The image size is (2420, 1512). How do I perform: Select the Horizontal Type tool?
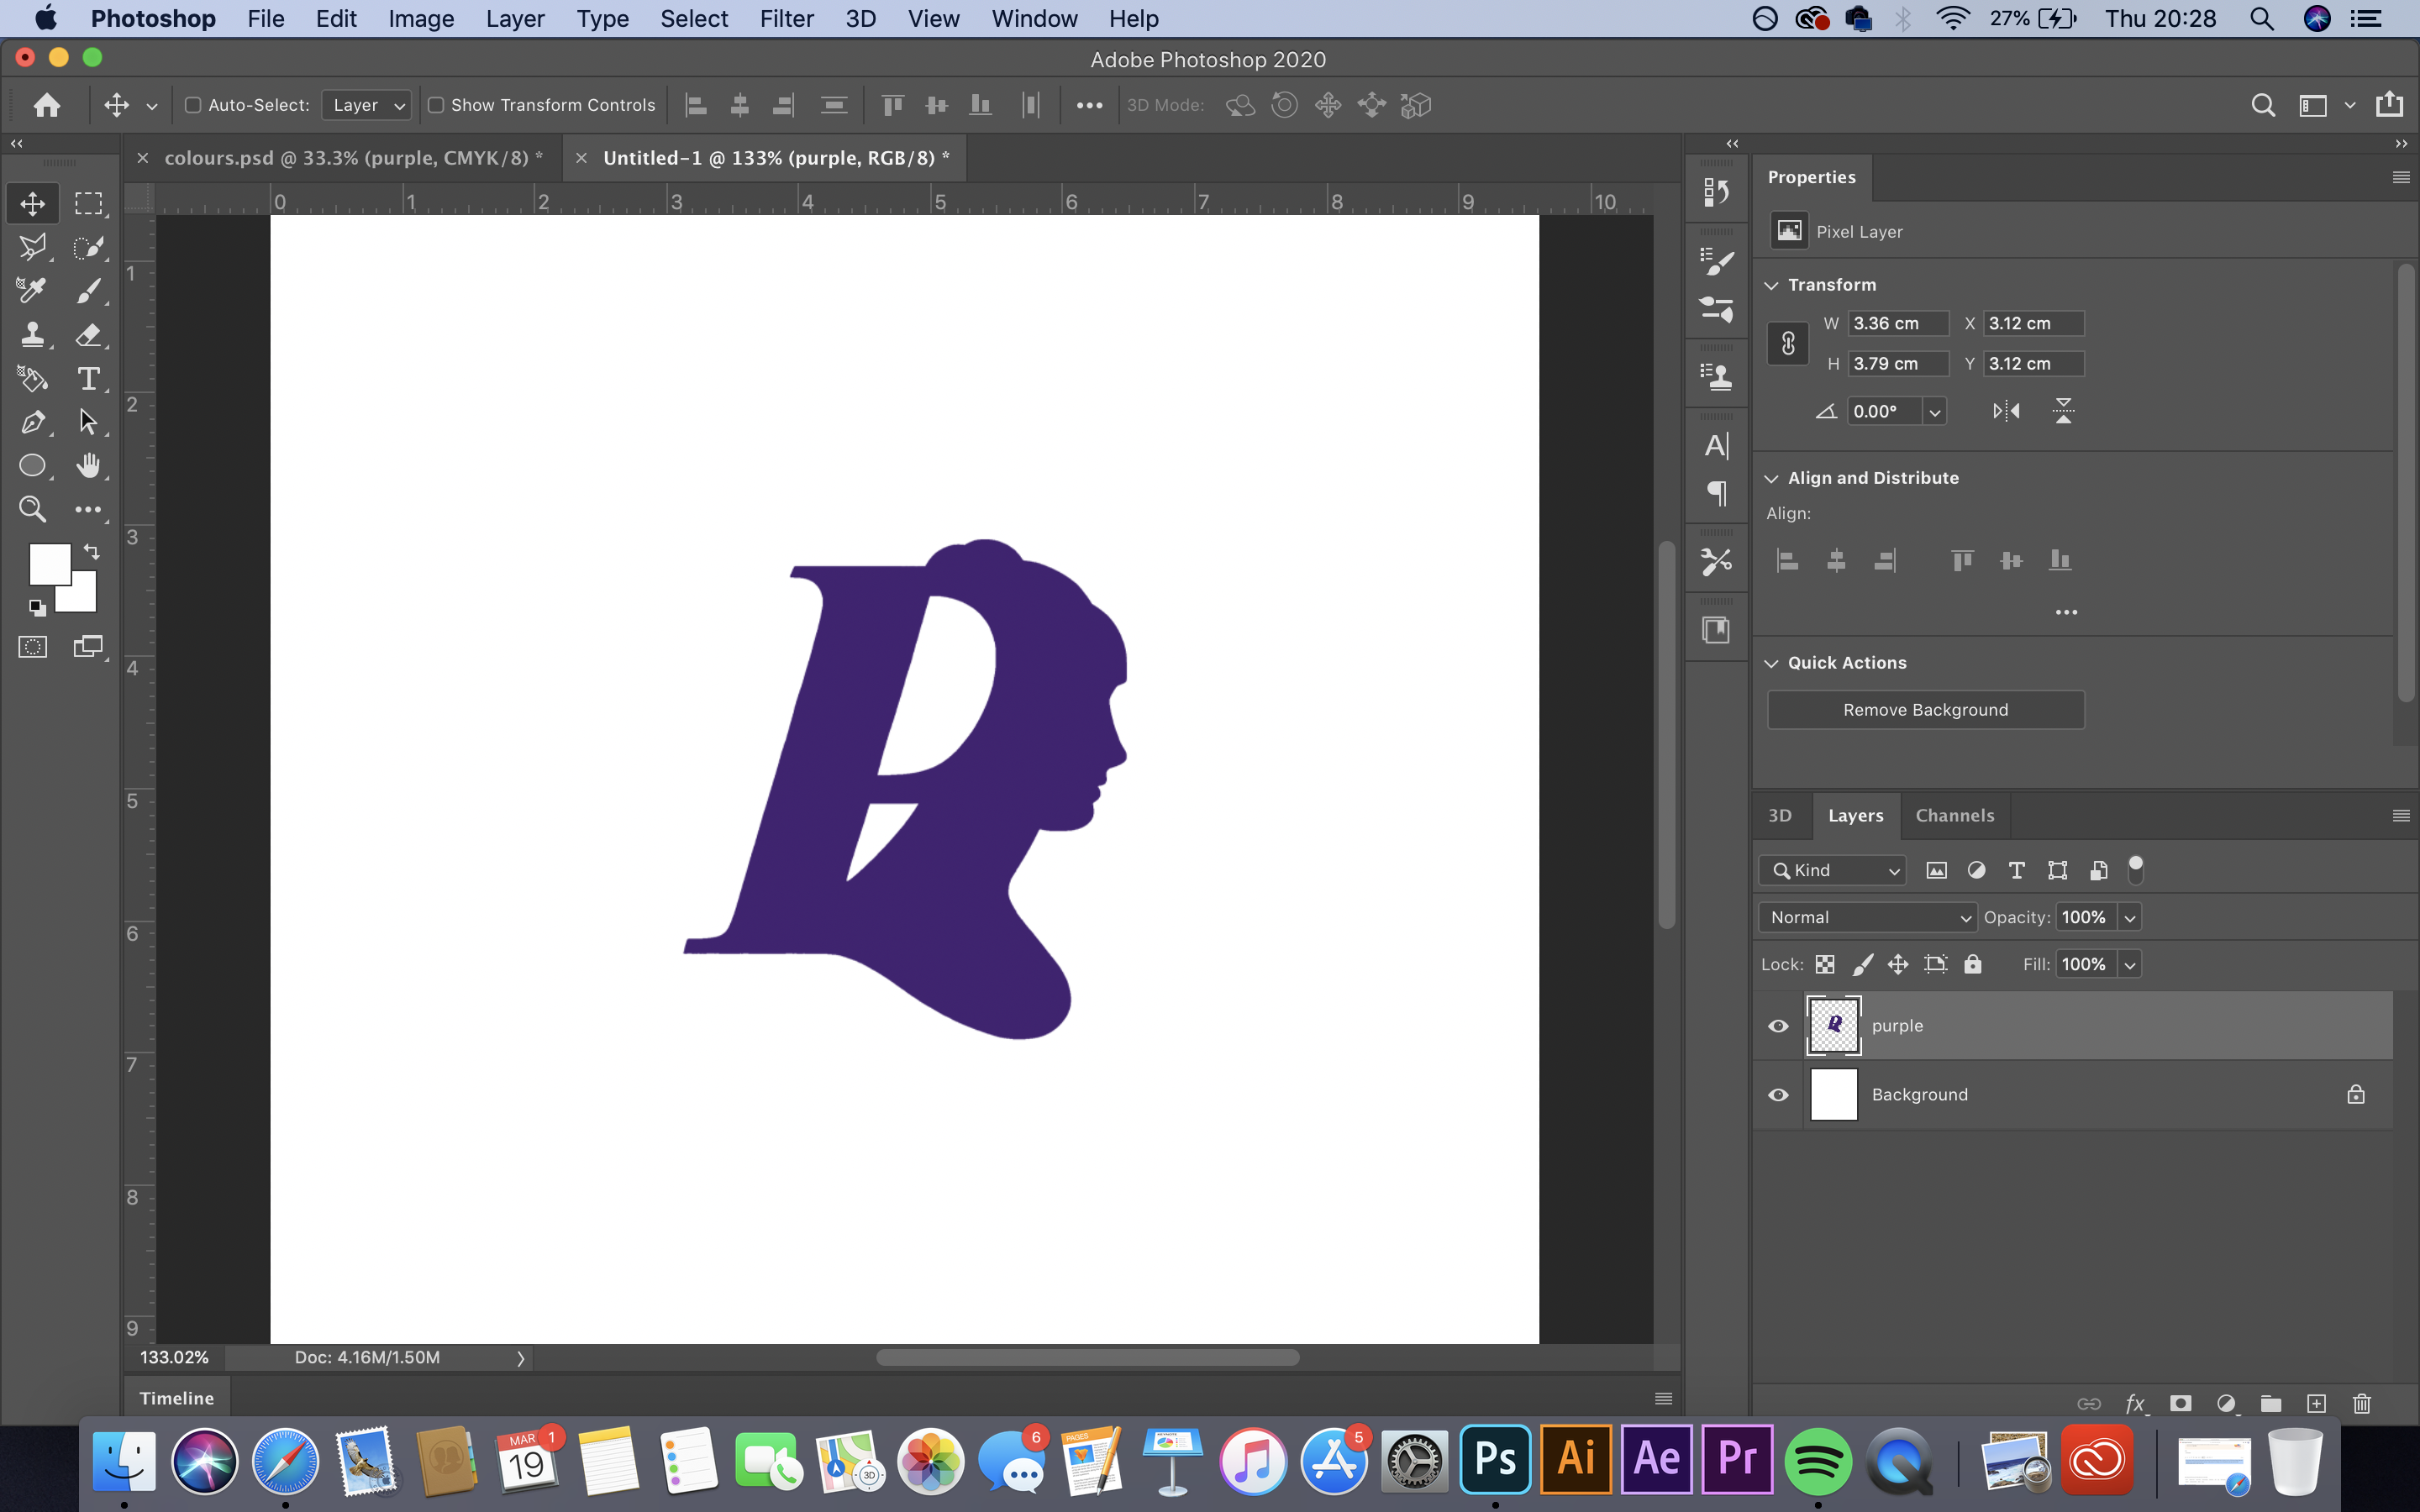coord(89,379)
